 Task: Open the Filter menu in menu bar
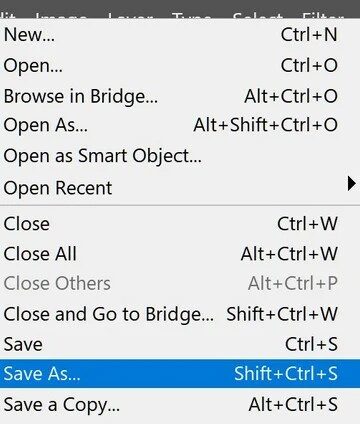(x=322, y=15)
